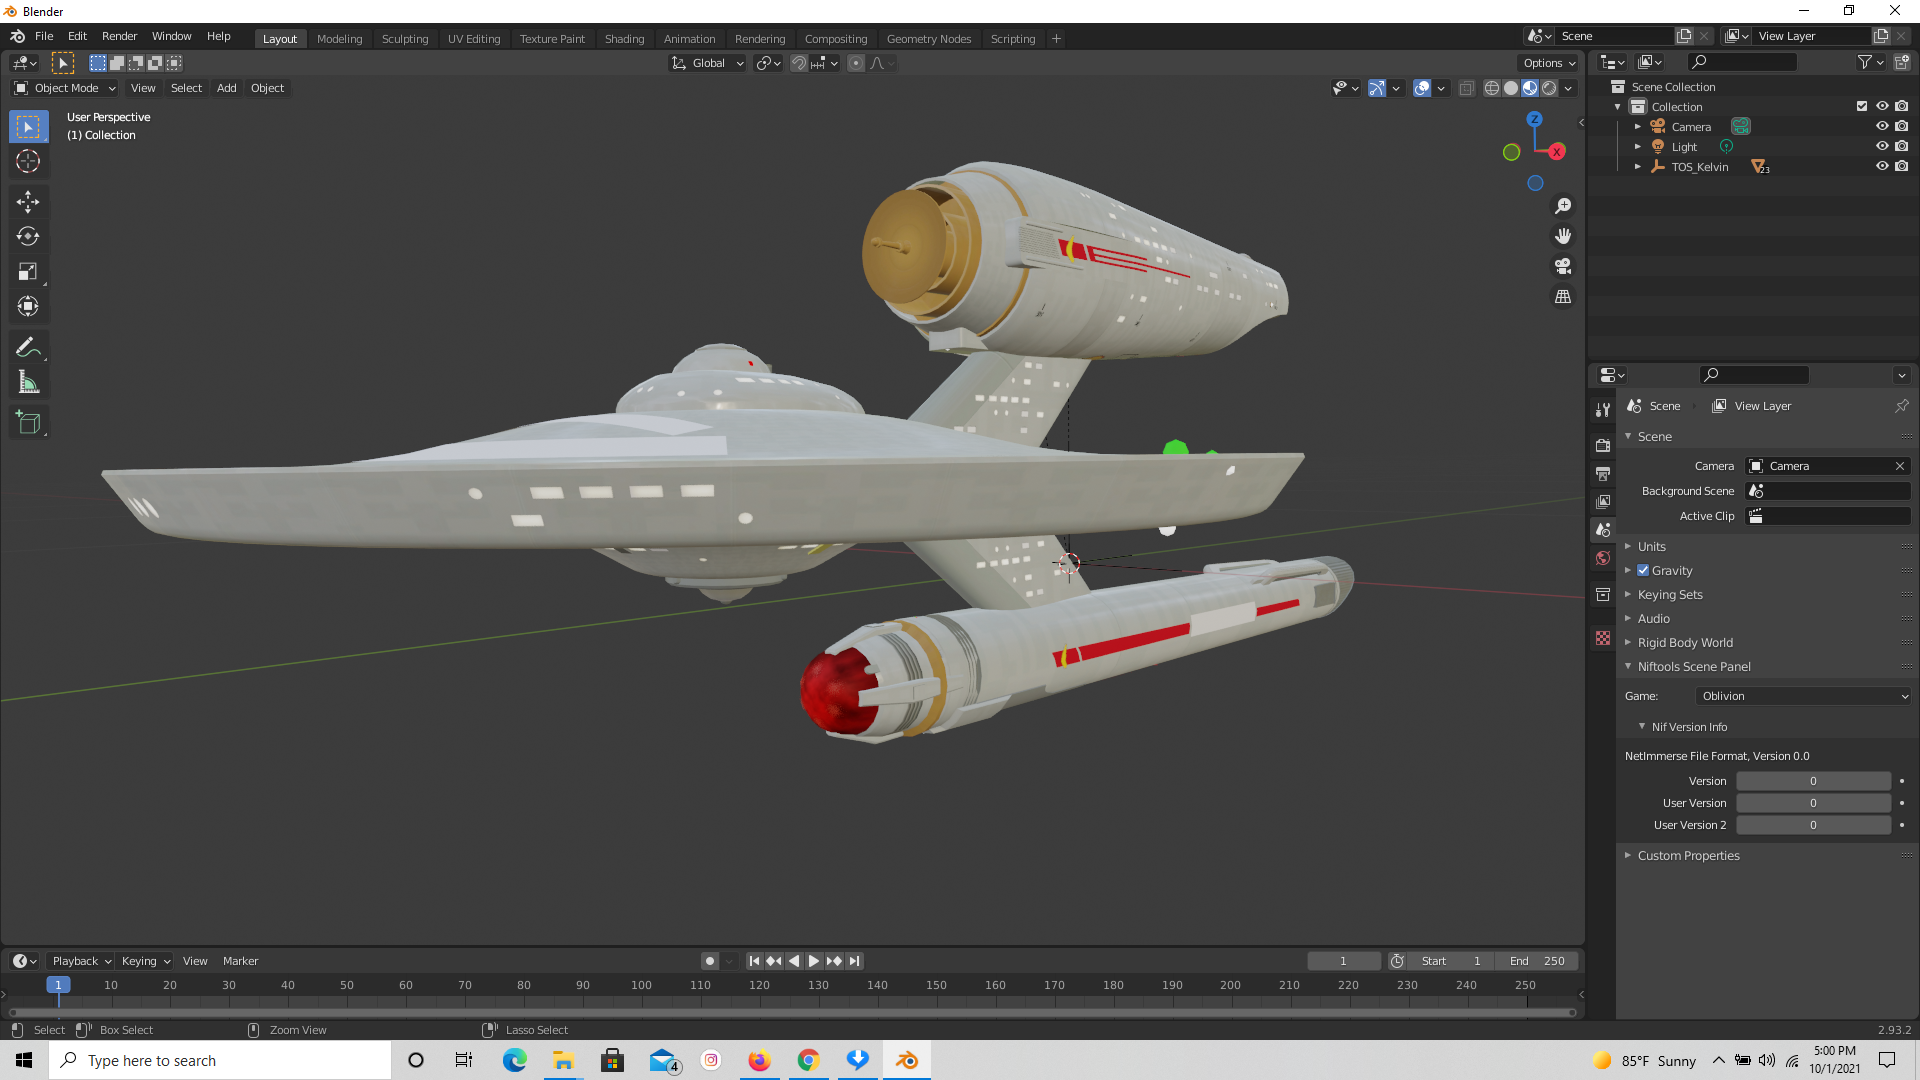
Task: Clear the scene Camera field
Action: pos(1900,466)
